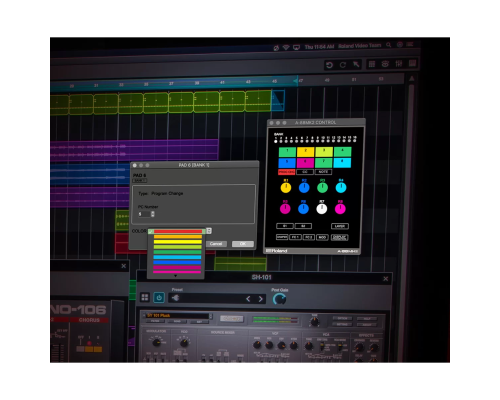
Task: Click the S2 button in A-88MK2 Control
Action: click(x=303, y=226)
